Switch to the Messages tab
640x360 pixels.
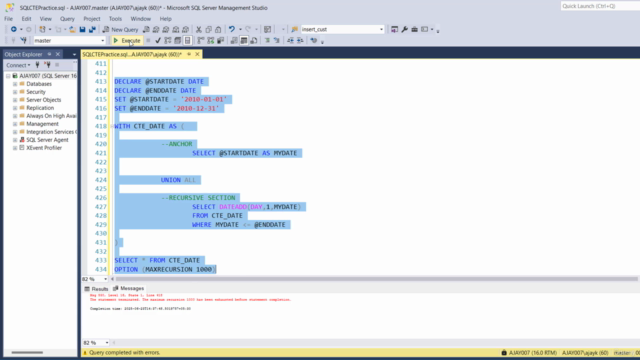click(129, 288)
